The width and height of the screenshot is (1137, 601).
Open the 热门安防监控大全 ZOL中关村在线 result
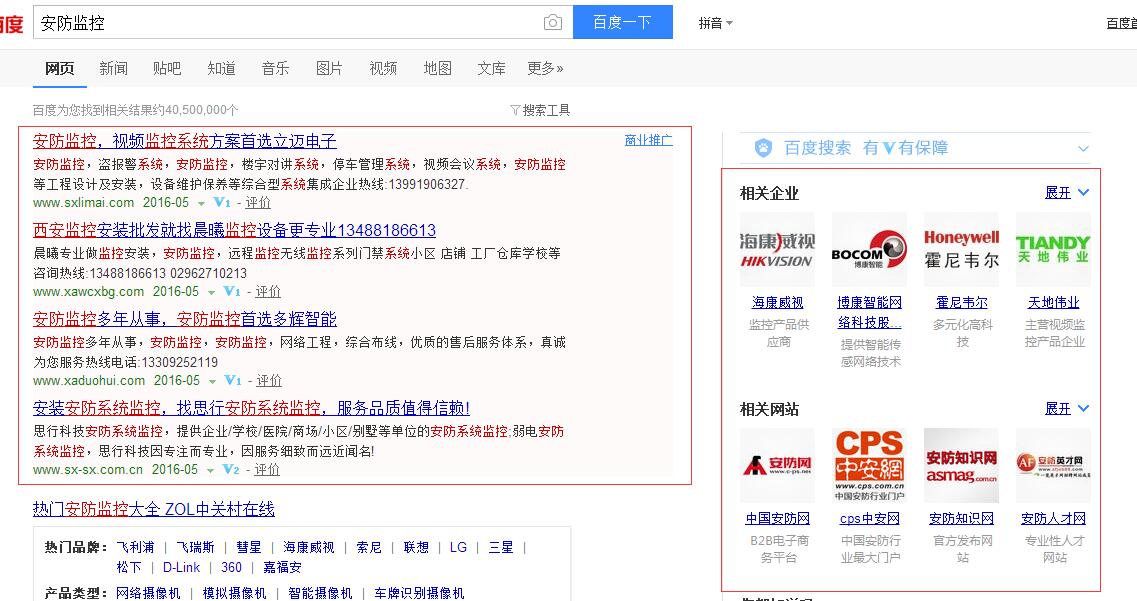click(153, 509)
